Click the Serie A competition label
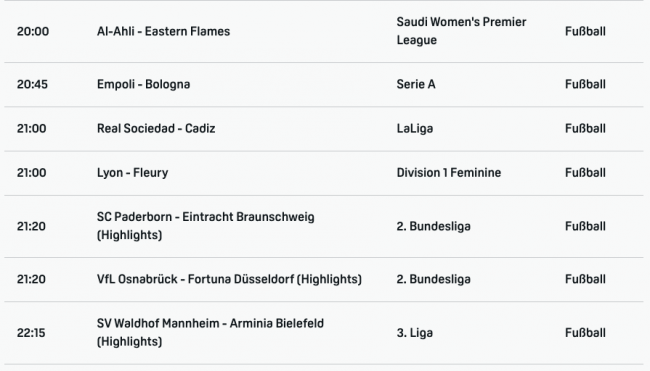This screenshot has width=650, height=371. pos(416,85)
